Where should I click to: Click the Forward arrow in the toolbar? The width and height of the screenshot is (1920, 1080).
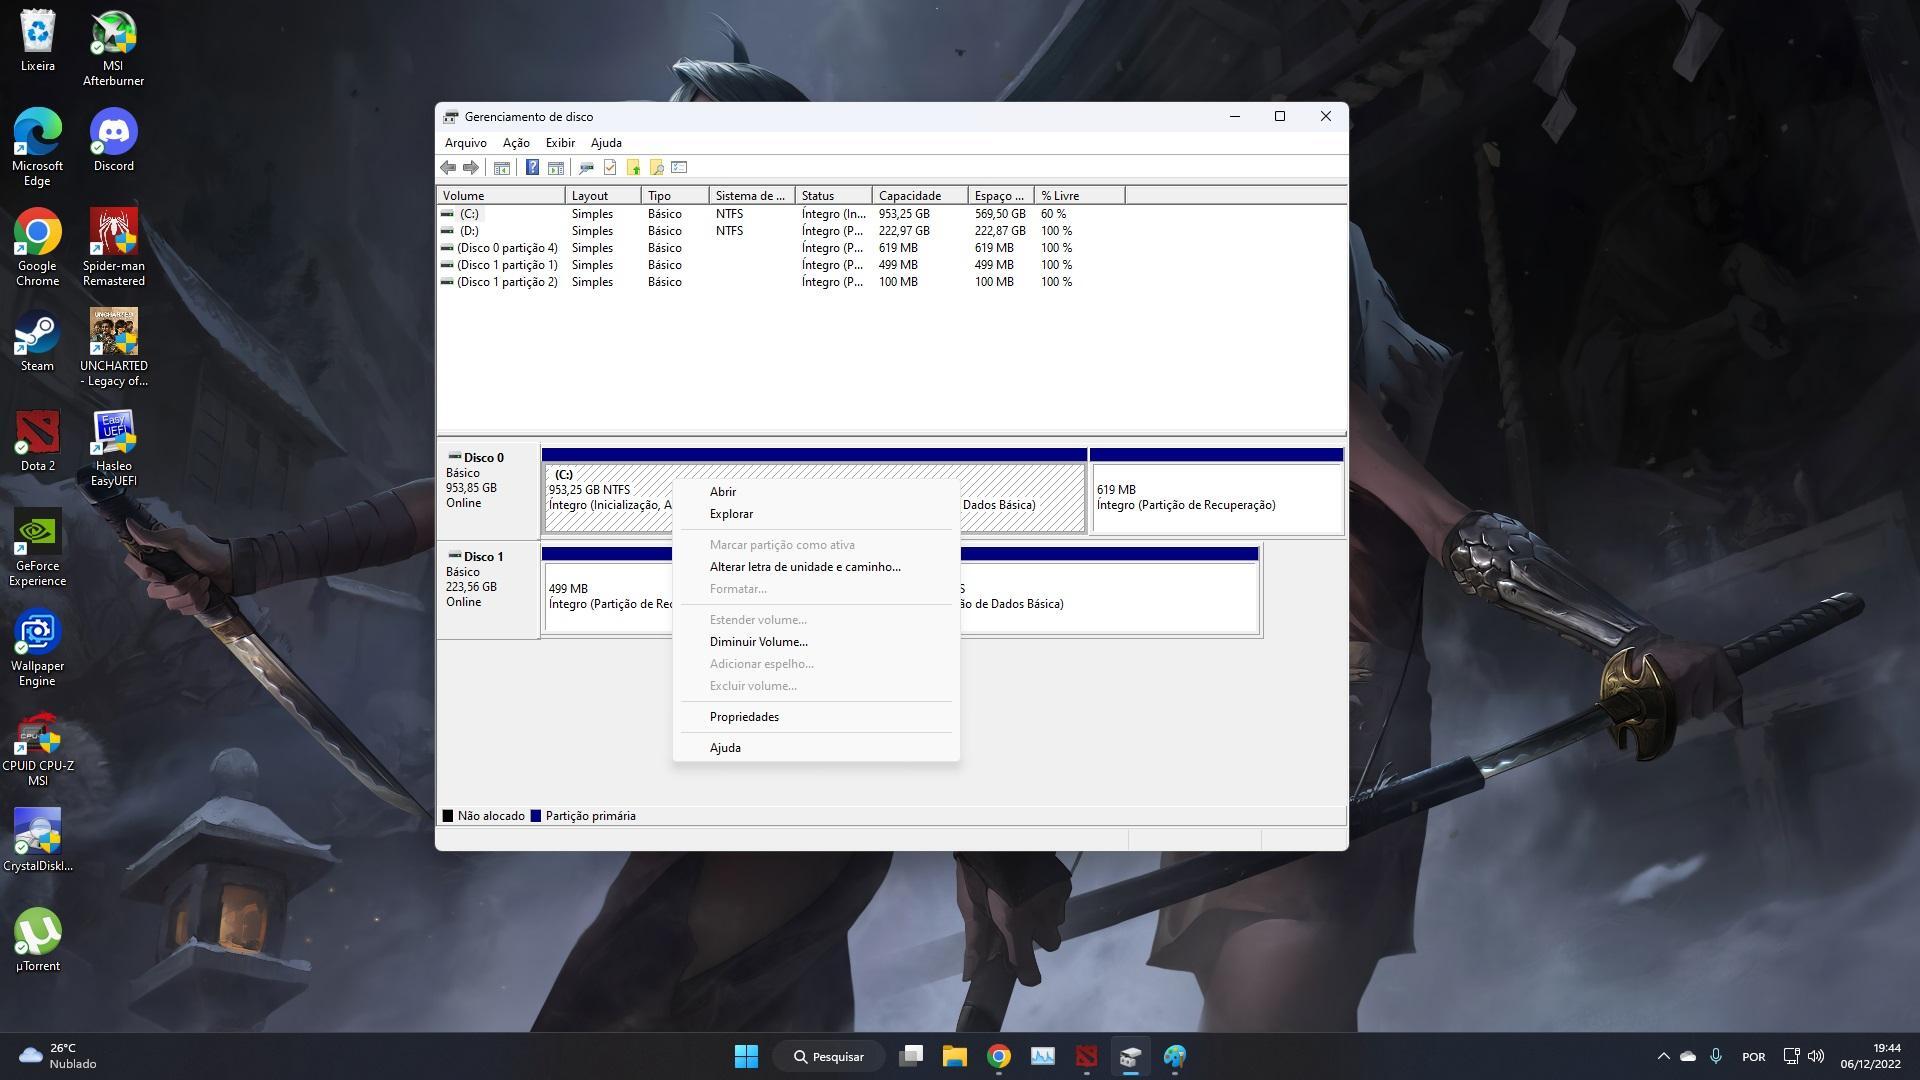click(470, 168)
